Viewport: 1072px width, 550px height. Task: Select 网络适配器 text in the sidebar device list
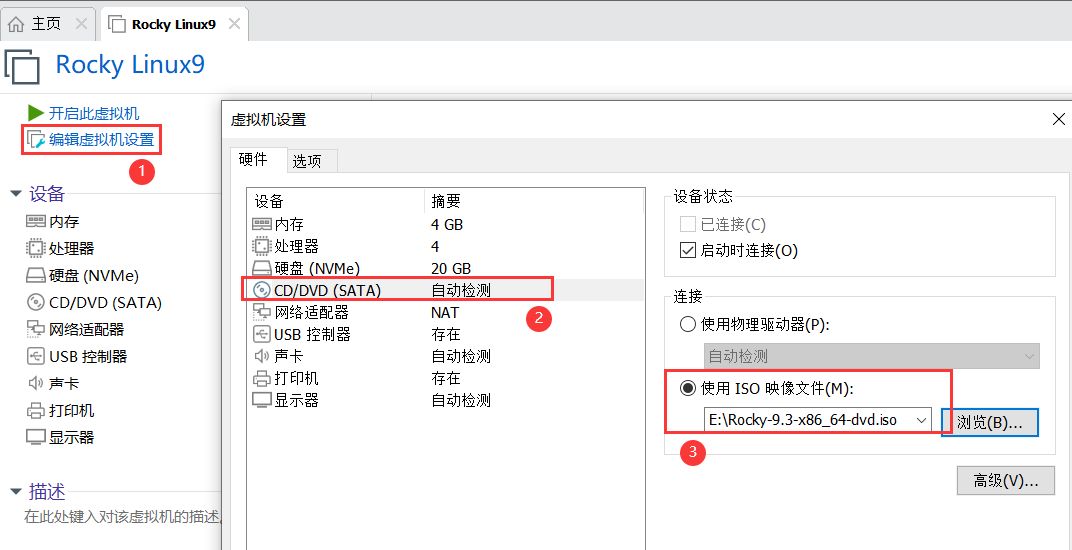[86, 330]
